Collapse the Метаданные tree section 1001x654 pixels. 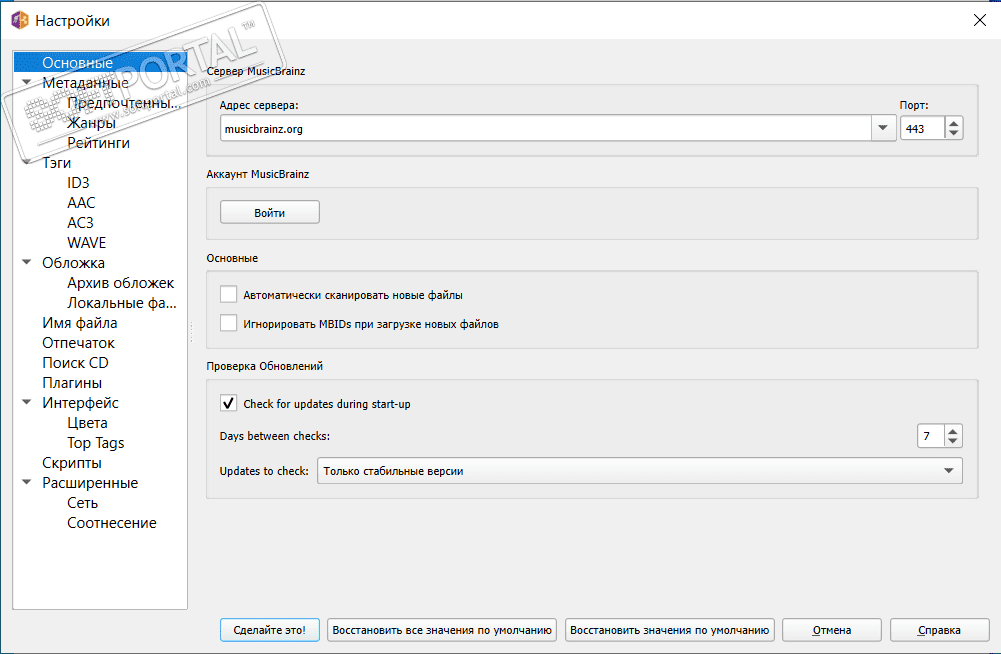click(x=26, y=83)
